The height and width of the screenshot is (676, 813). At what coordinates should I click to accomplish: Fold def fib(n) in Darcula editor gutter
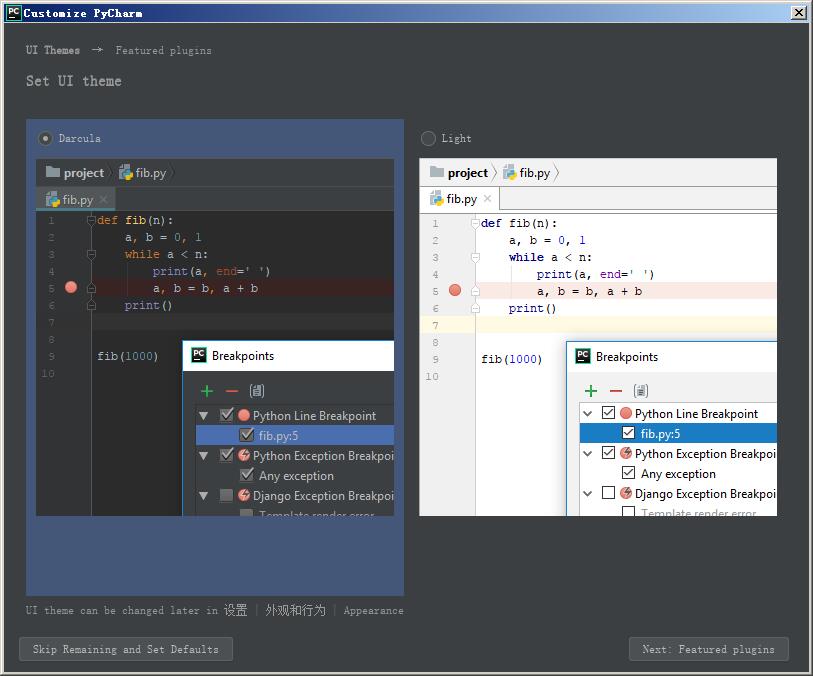[91, 220]
